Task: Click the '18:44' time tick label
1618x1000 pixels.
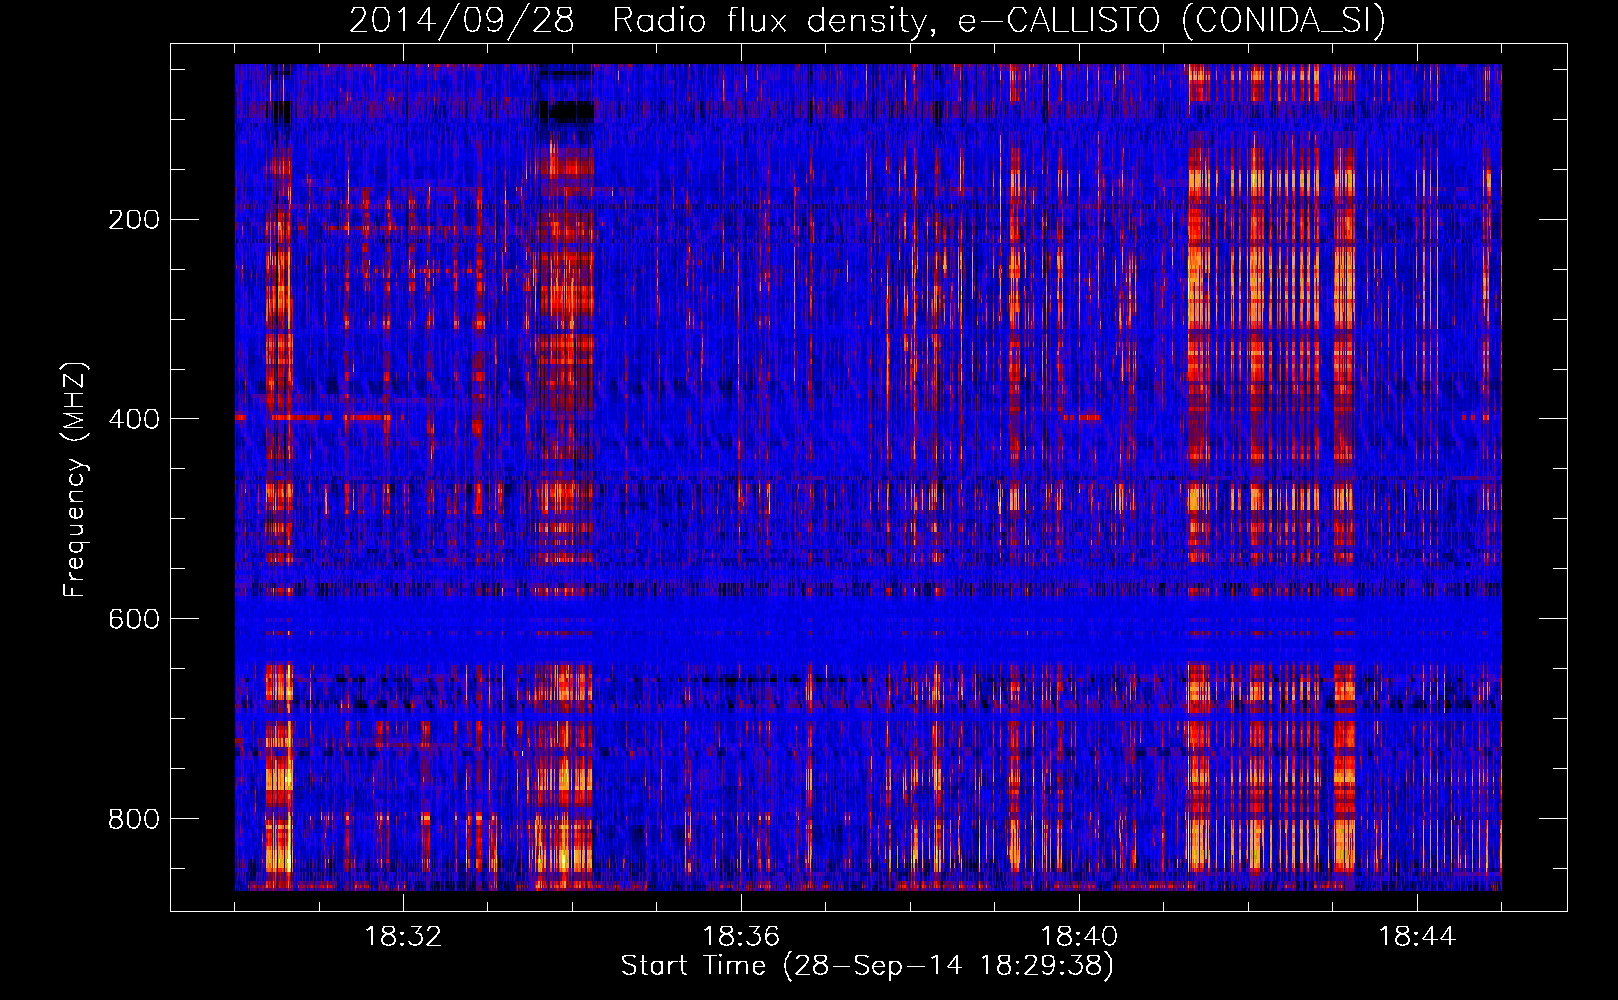Action: click(1417, 936)
